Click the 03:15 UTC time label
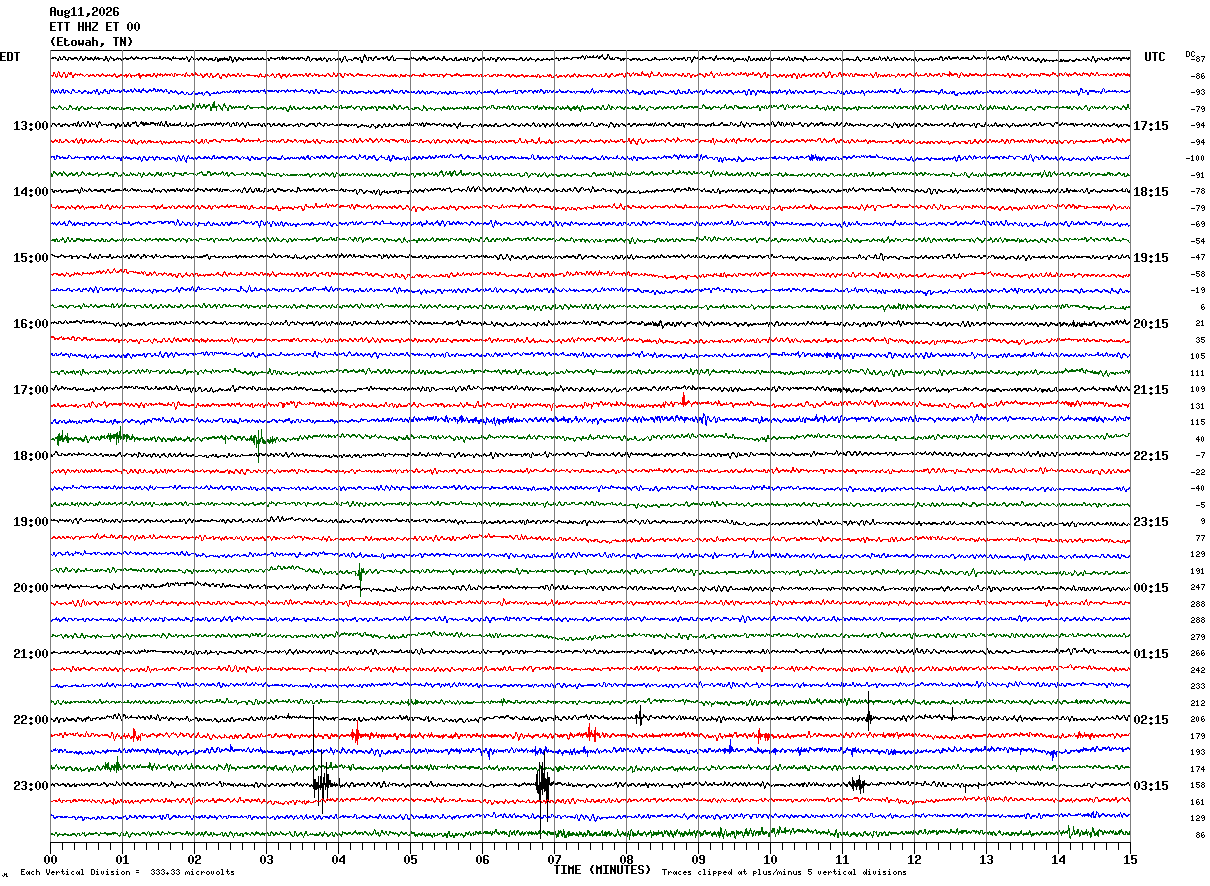The height and width of the screenshot is (886, 1210). (x=1151, y=786)
